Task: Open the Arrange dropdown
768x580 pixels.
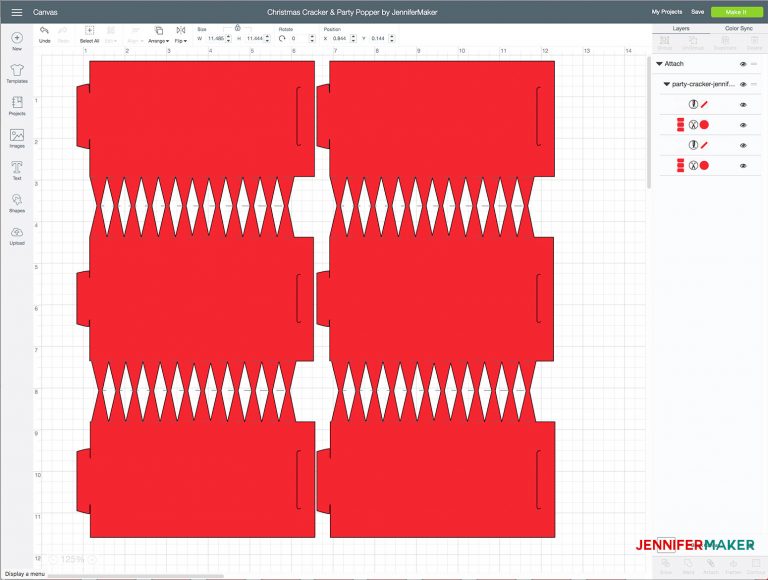Action: 158,34
